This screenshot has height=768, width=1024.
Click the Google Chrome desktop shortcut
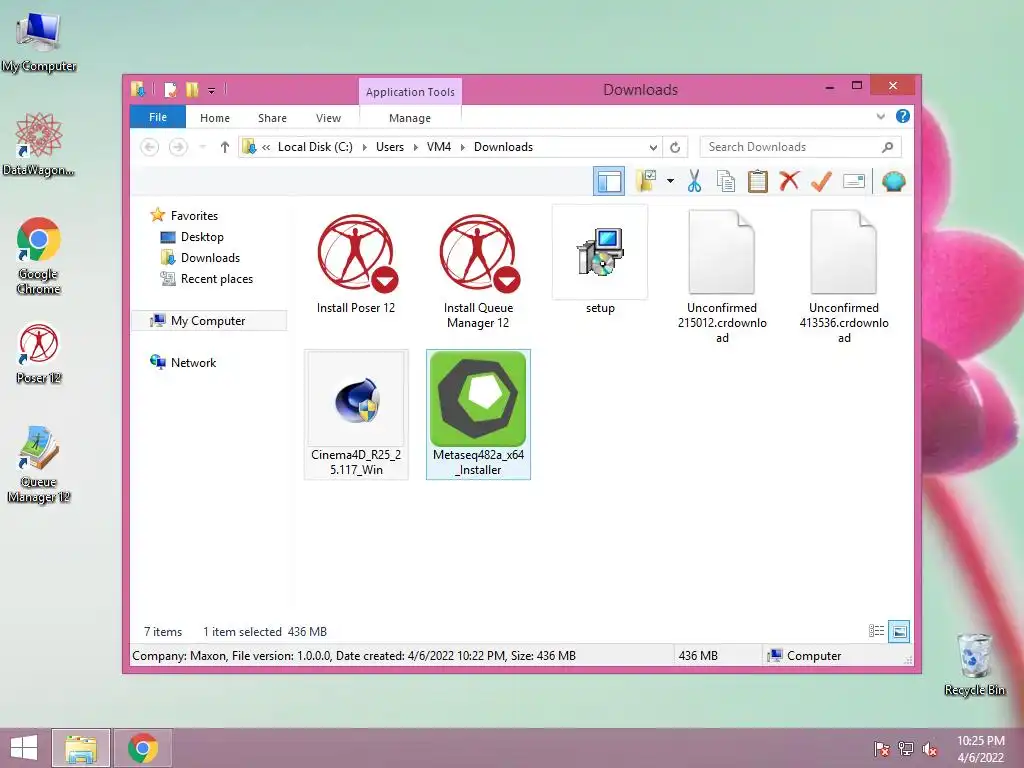pos(39,256)
